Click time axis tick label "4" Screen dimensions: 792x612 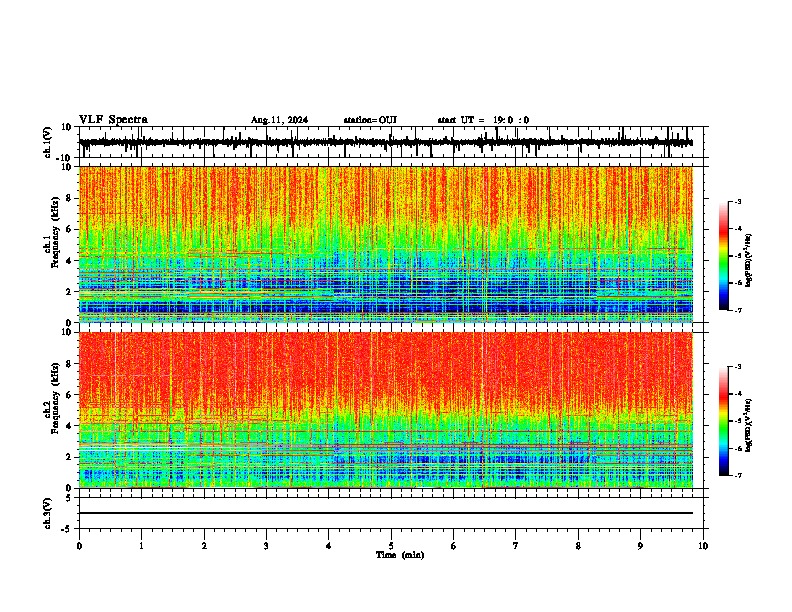click(329, 546)
